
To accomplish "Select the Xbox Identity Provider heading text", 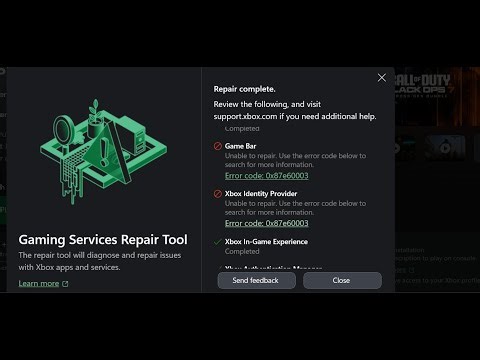I will point(261,194).
